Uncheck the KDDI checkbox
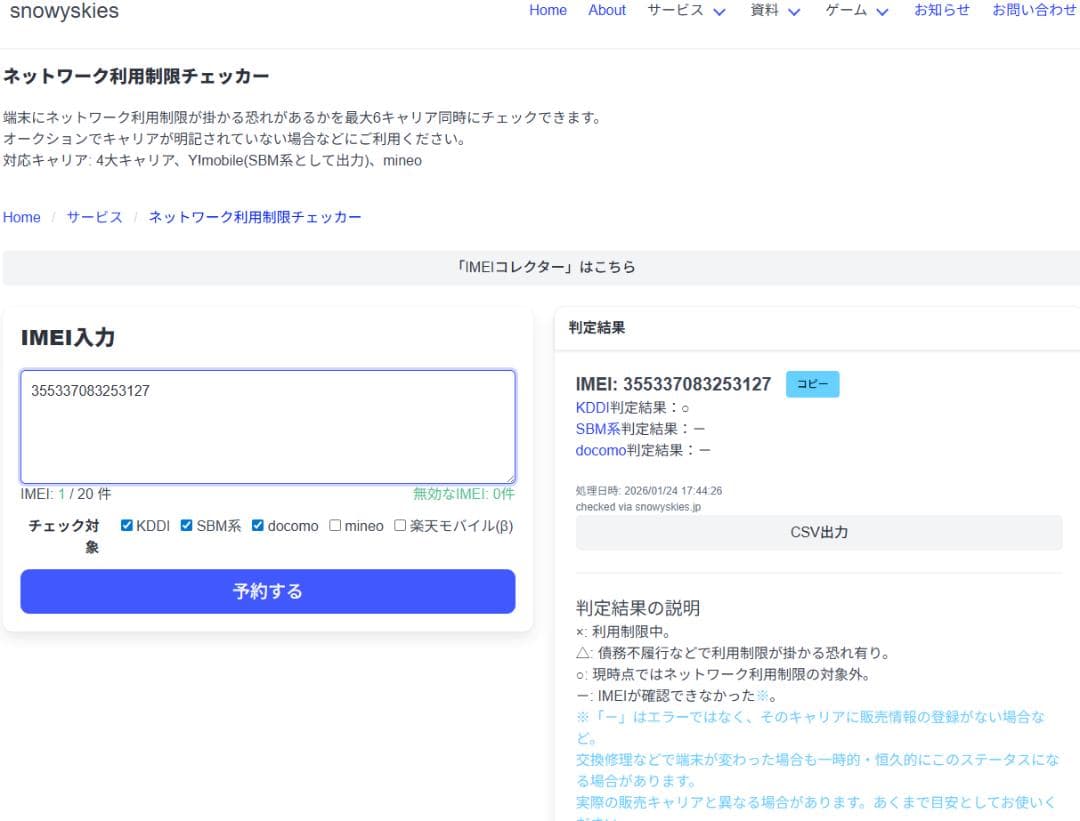Image resolution: width=1080 pixels, height=821 pixels. click(126, 524)
